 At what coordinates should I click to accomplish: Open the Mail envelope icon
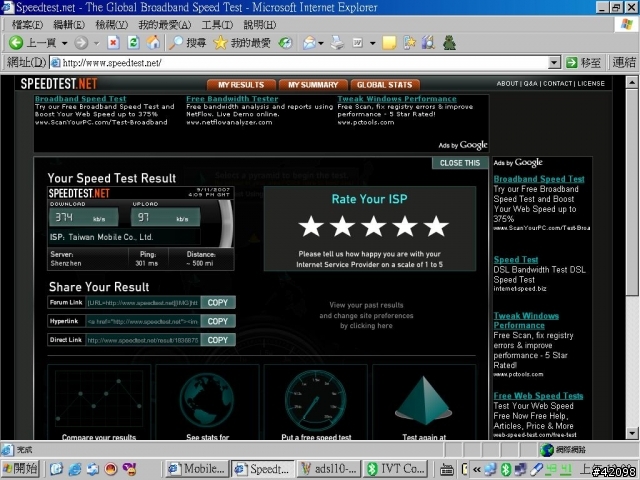[310, 42]
